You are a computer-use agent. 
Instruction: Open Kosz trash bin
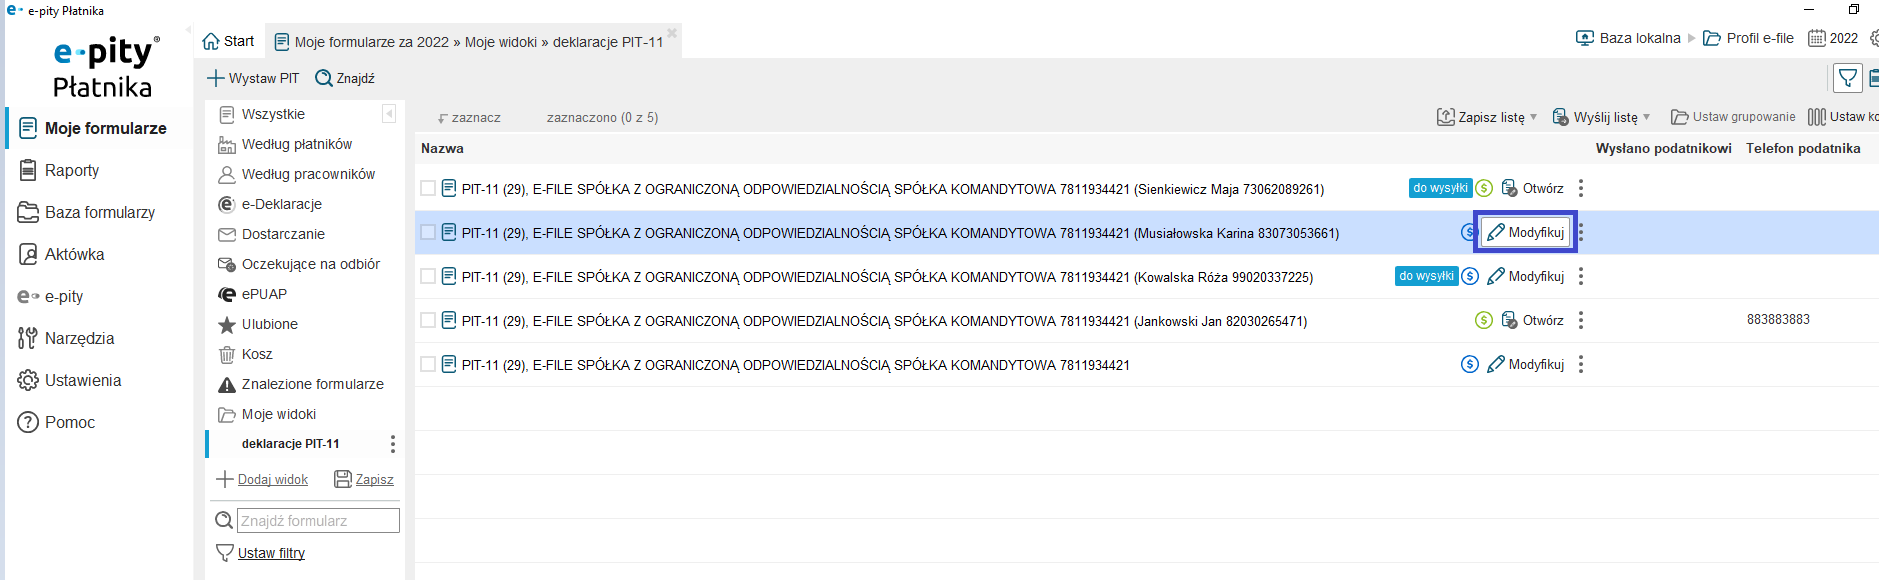tap(245, 354)
